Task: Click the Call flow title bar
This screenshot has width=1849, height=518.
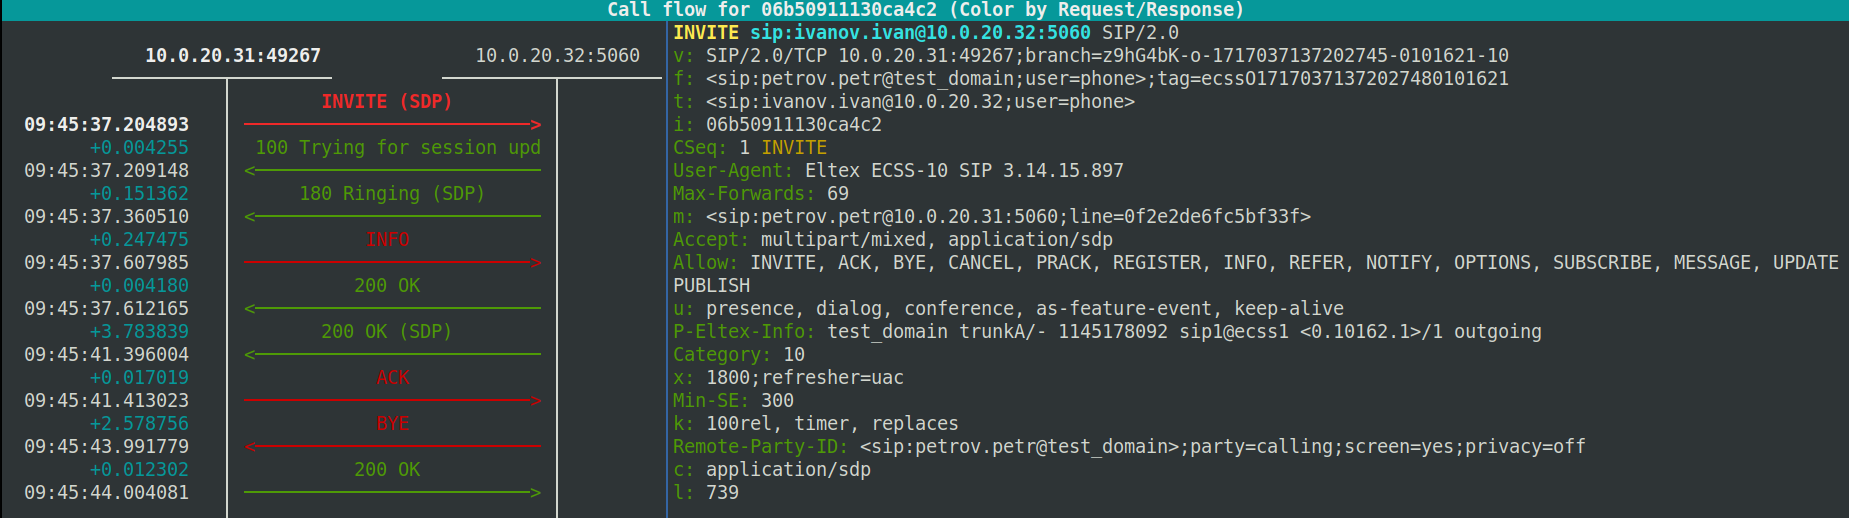Action: pos(924,10)
